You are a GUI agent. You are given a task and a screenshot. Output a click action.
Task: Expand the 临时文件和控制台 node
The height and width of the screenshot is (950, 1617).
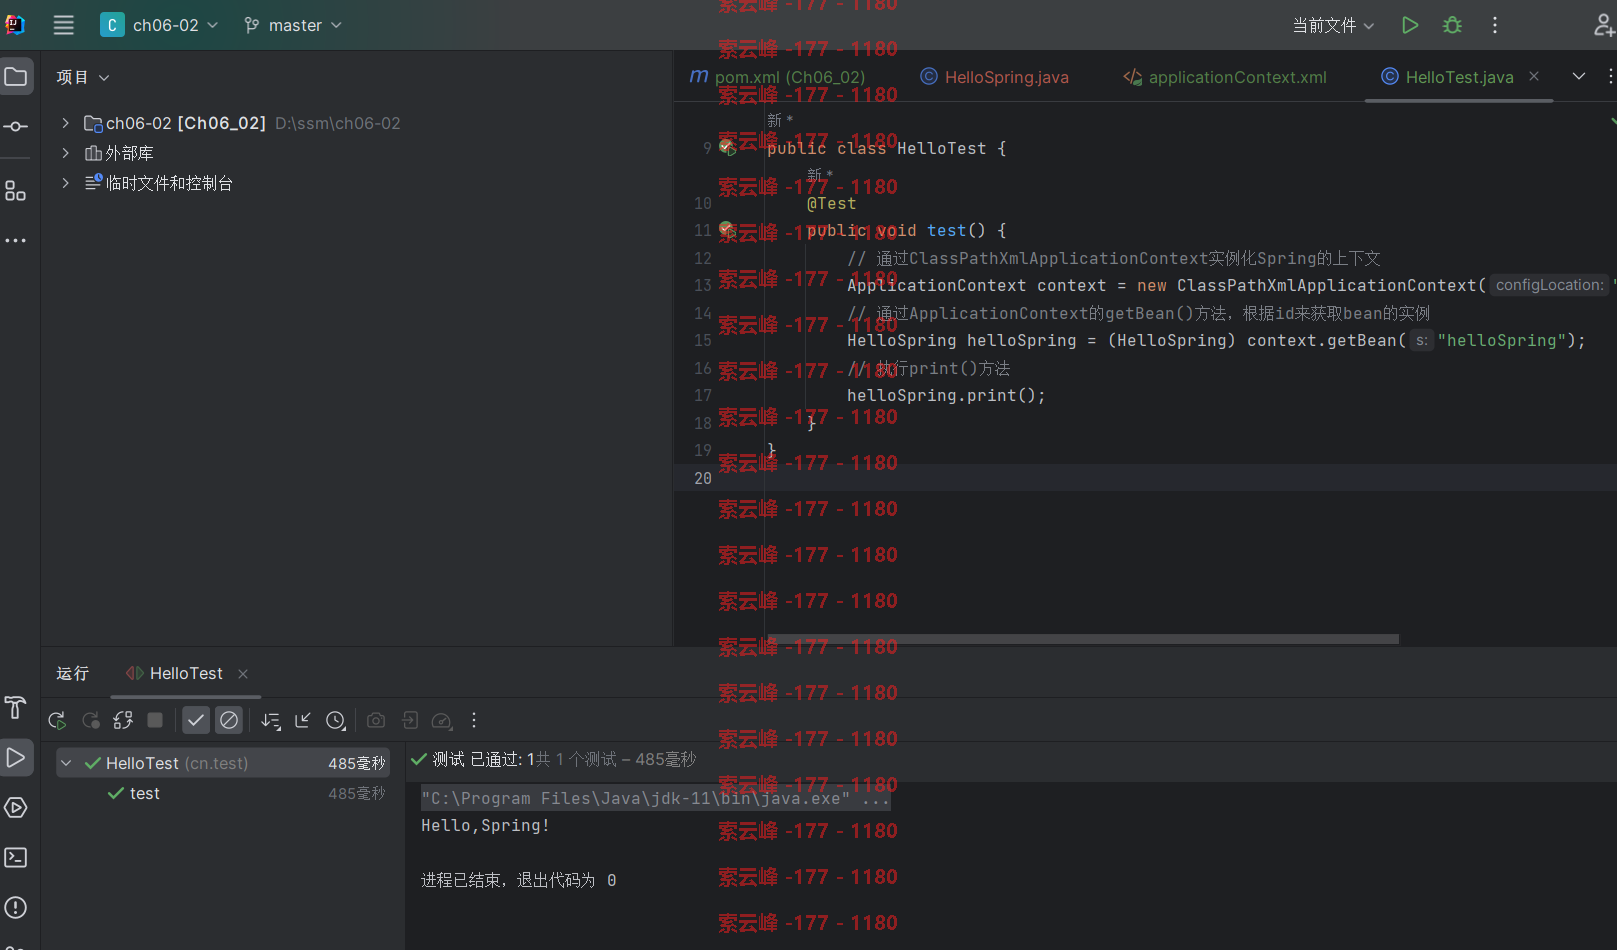click(65, 183)
